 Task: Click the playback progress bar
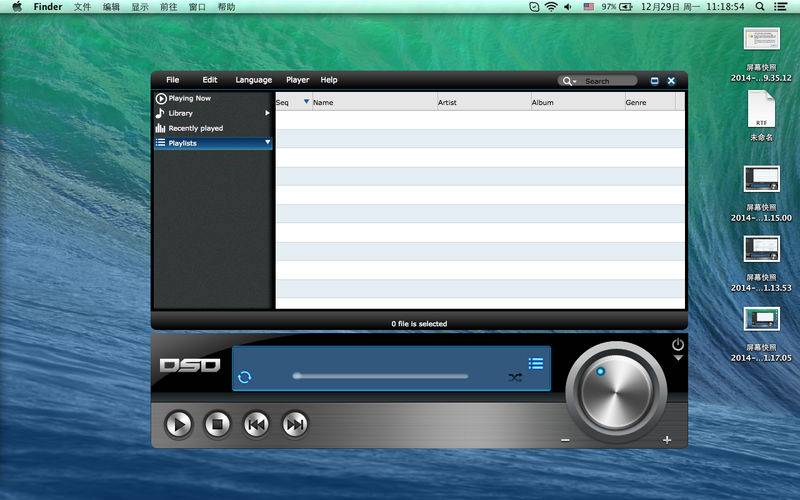click(381, 376)
